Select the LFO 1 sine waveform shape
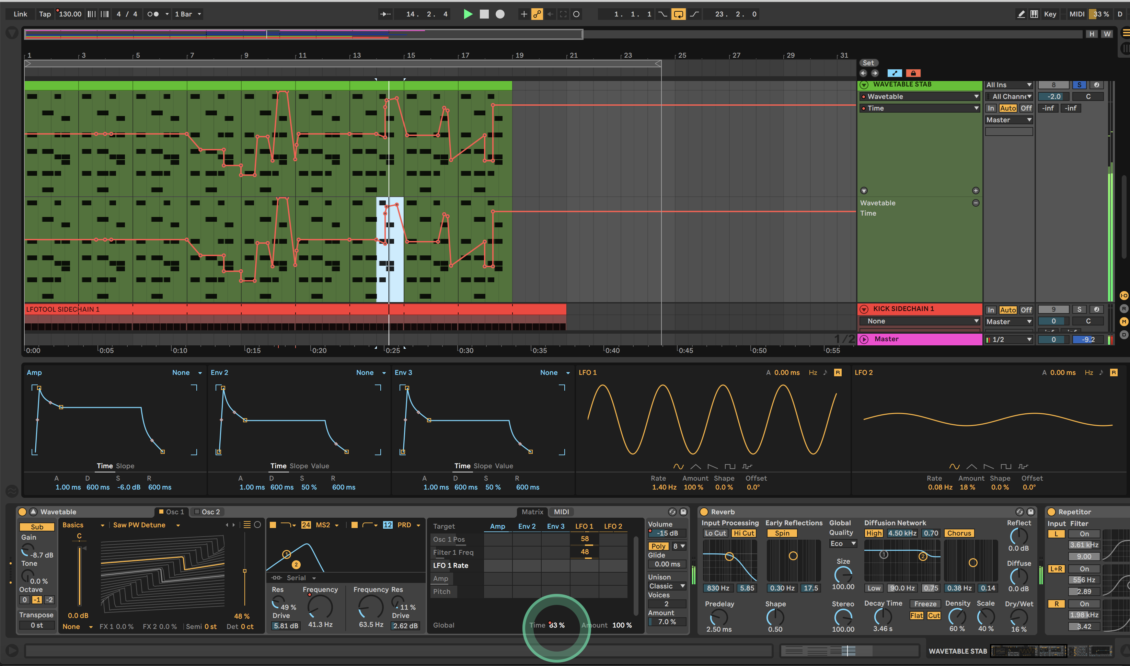Image resolution: width=1130 pixels, height=666 pixels. (x=678, y=466)
